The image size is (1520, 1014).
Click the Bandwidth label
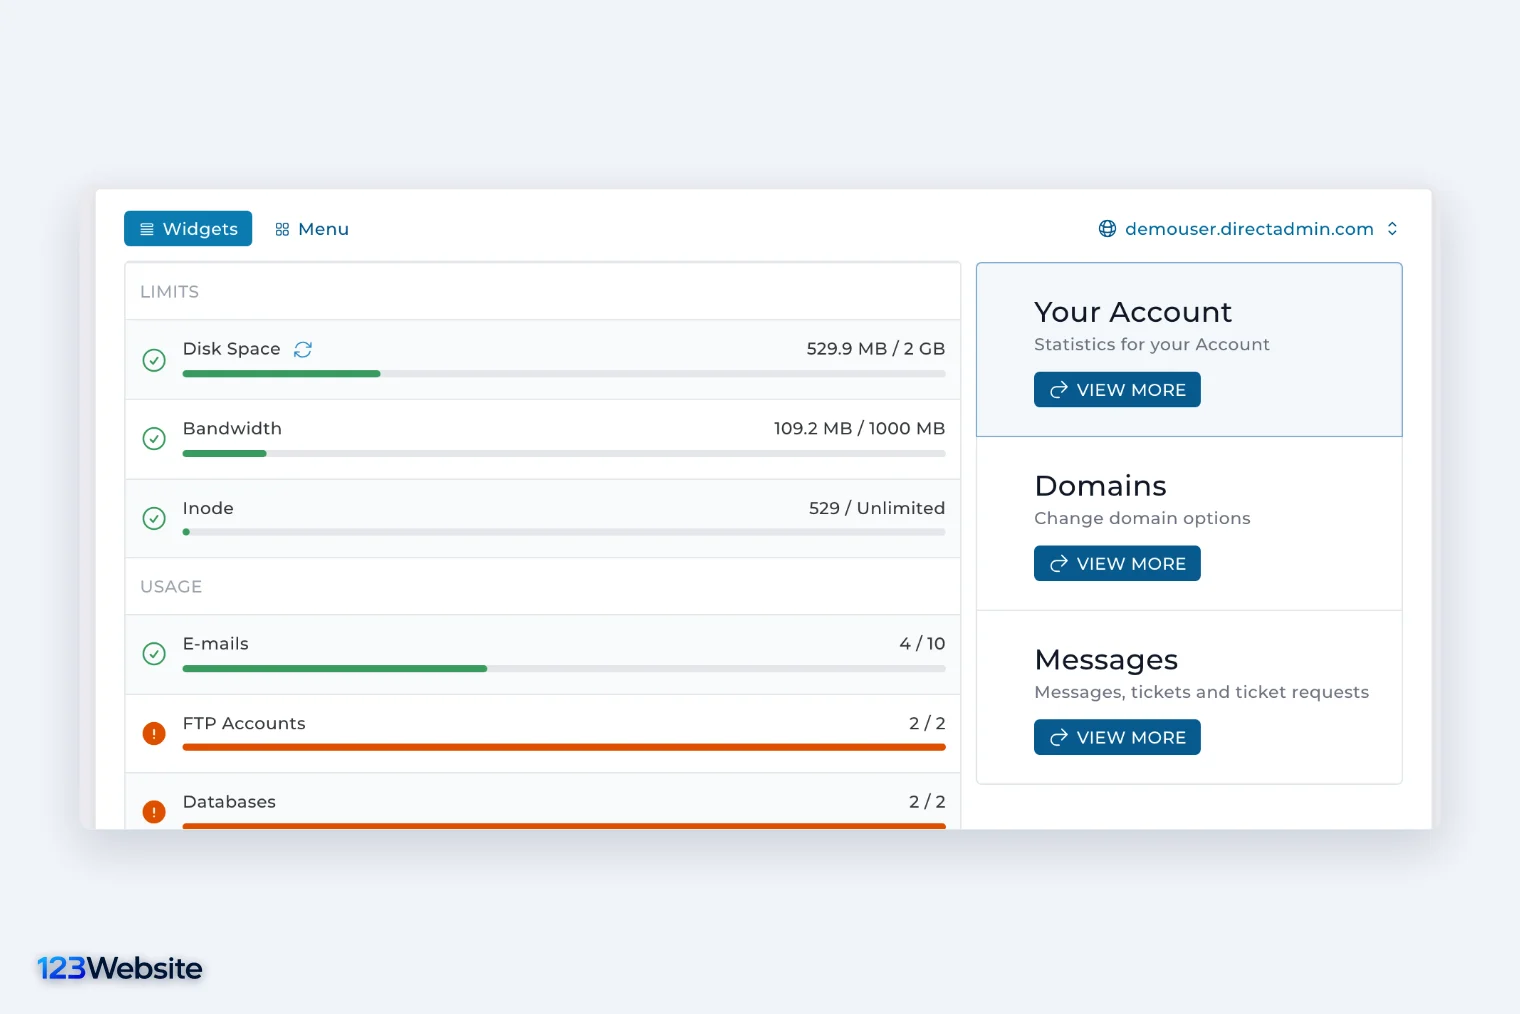tap(232, 429)
